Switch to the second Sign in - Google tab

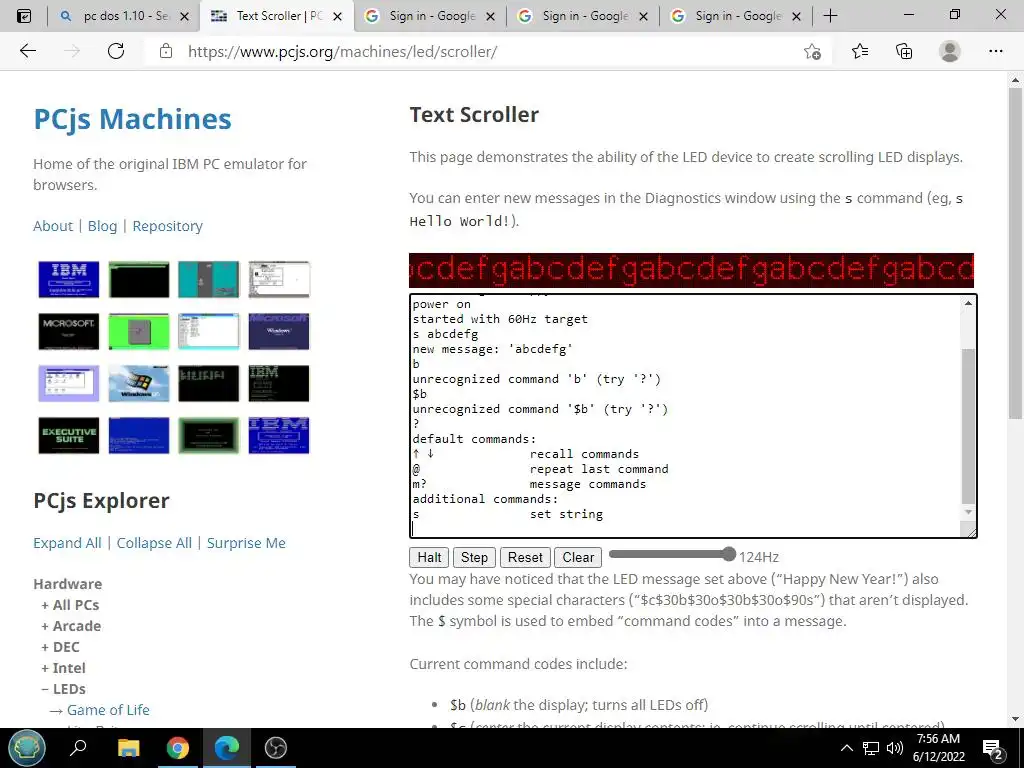[583, 16]
